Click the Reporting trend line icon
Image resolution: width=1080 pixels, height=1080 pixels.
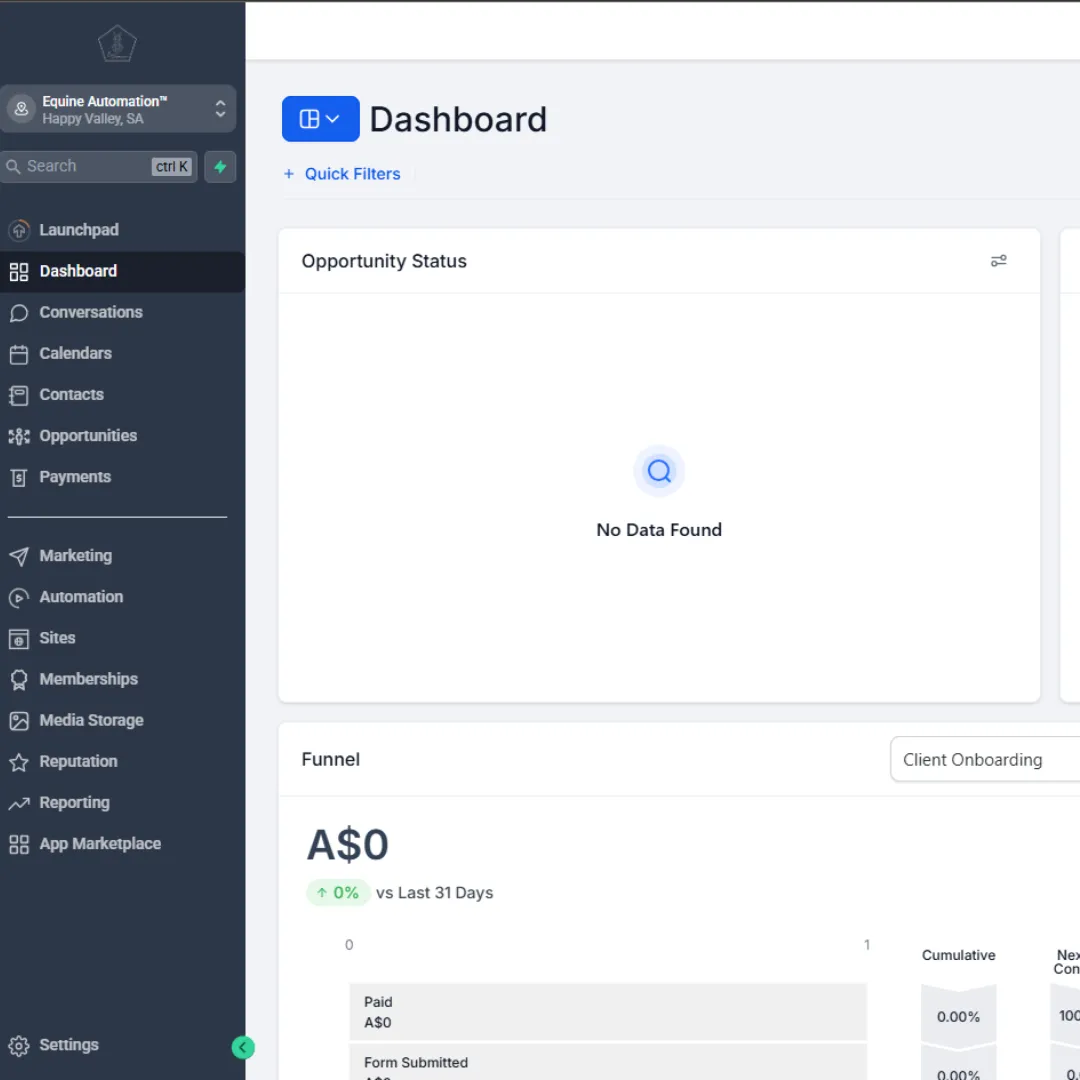(x=19, y=804)
